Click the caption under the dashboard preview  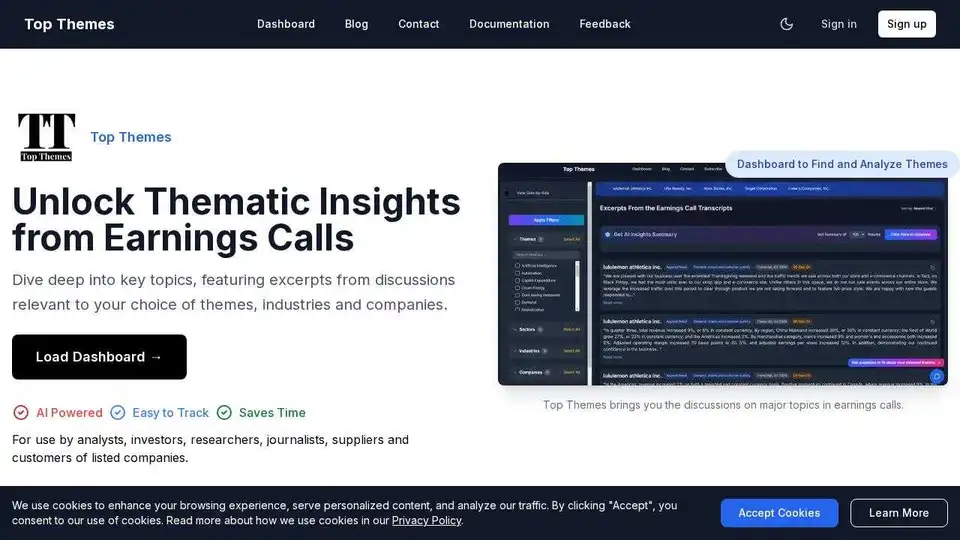(723, 405)
